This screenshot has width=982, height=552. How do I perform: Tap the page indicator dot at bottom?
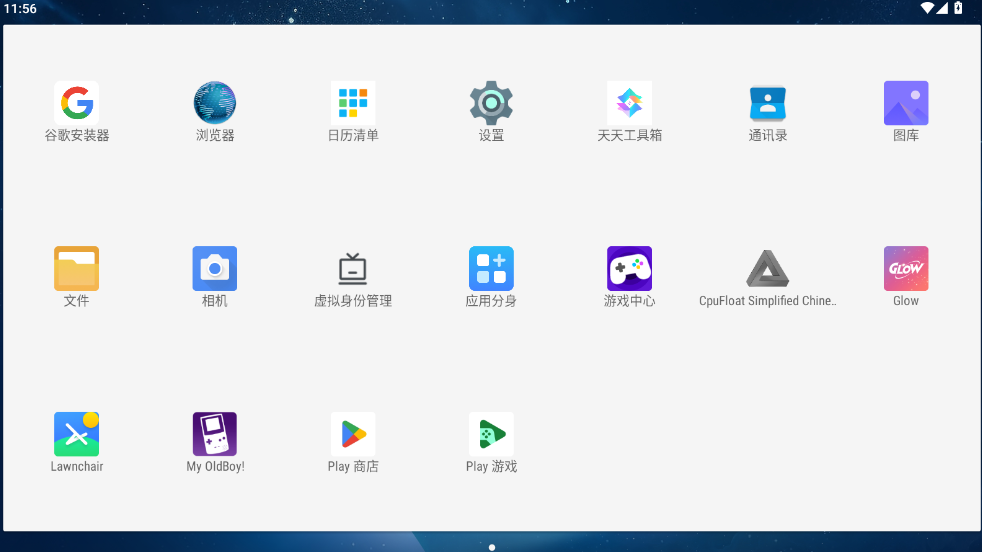491,547
